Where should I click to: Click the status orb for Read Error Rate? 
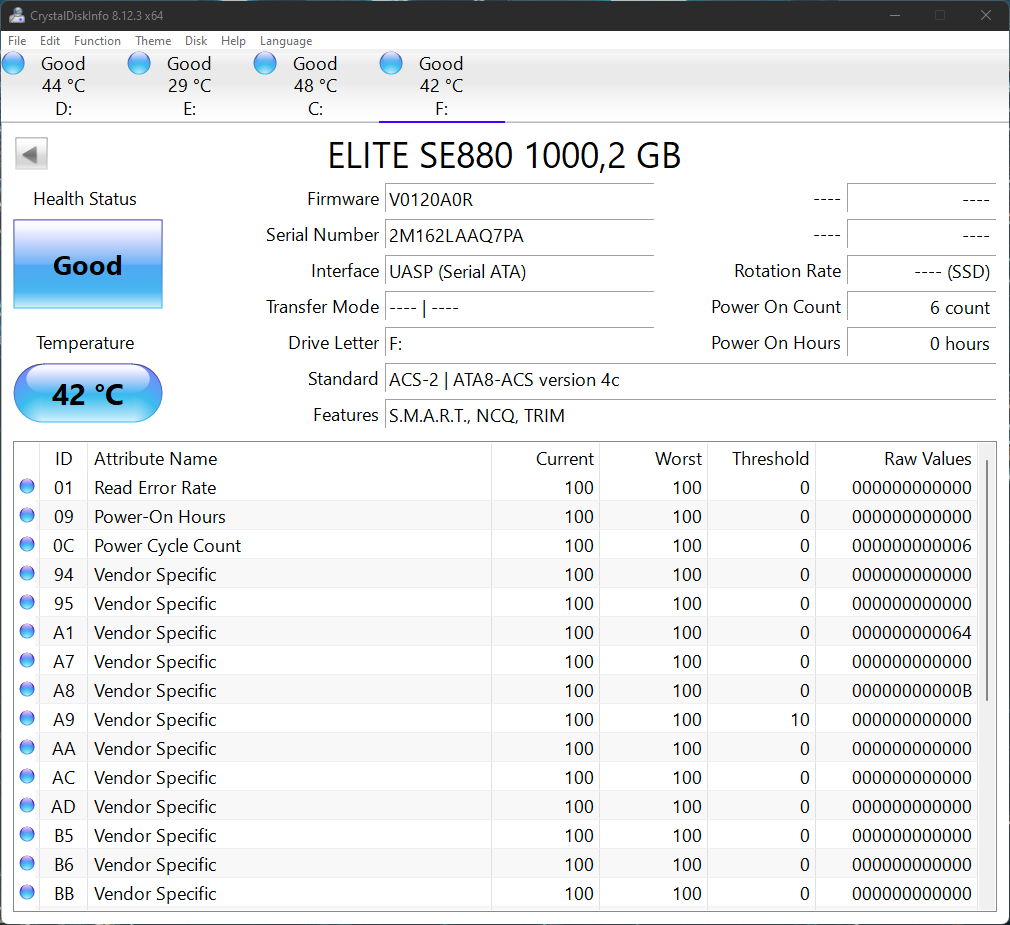27,486
